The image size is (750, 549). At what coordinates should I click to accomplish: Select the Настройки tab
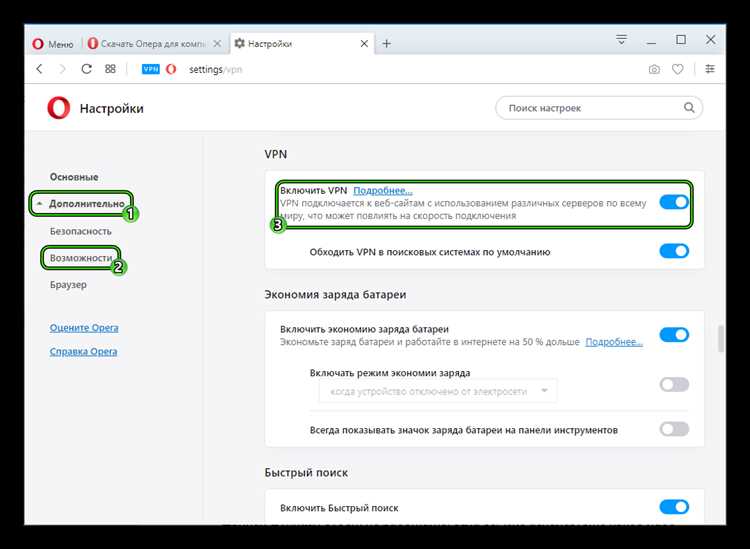click(301, 44)
